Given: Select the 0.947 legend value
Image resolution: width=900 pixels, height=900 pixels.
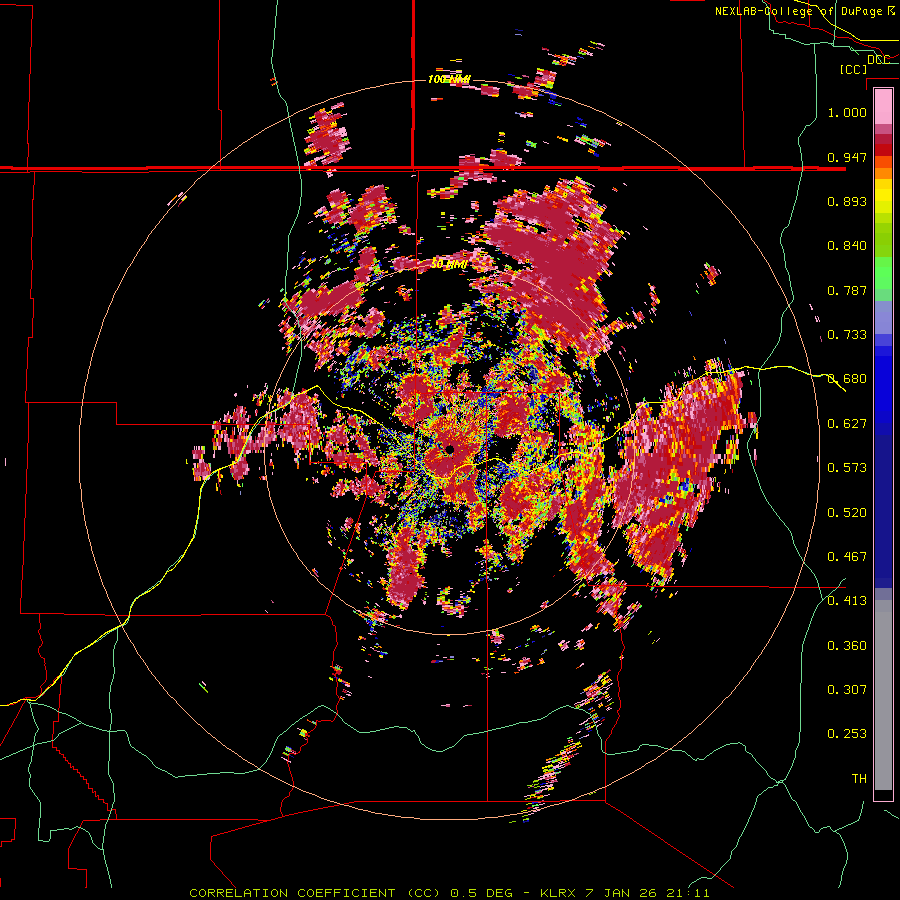Looking at the screenshot, I should pos(847,157).
